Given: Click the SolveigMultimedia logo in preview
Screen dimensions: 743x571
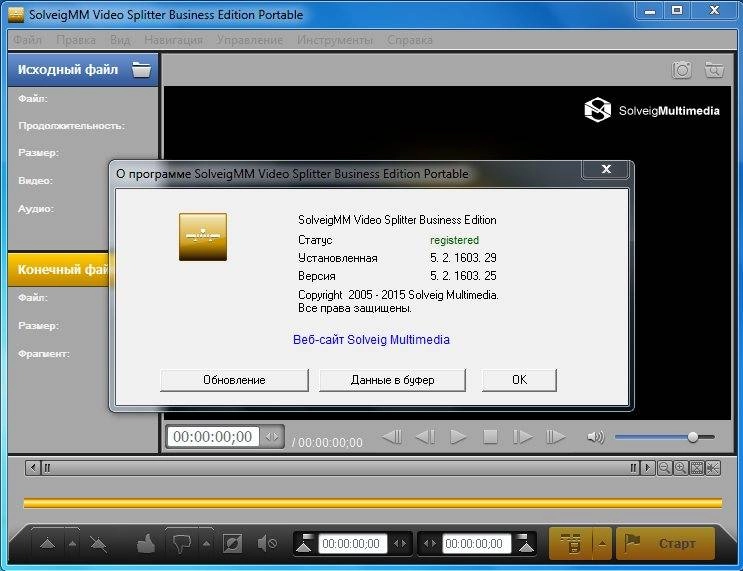Looking at the screenshot, I should pyautogui.click(x=652, y=110).
